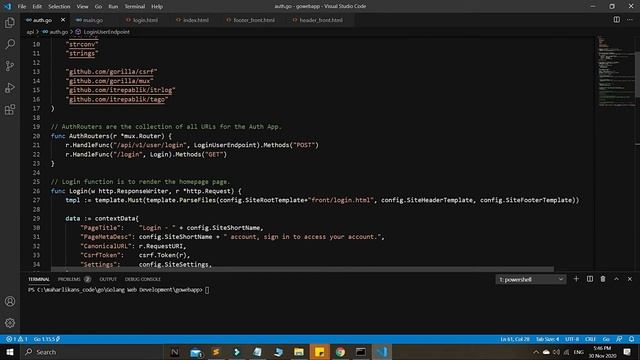Switch to the footer_front.html tab
The width and height of the screenshot is (640, 360).
tap(253, 20)
